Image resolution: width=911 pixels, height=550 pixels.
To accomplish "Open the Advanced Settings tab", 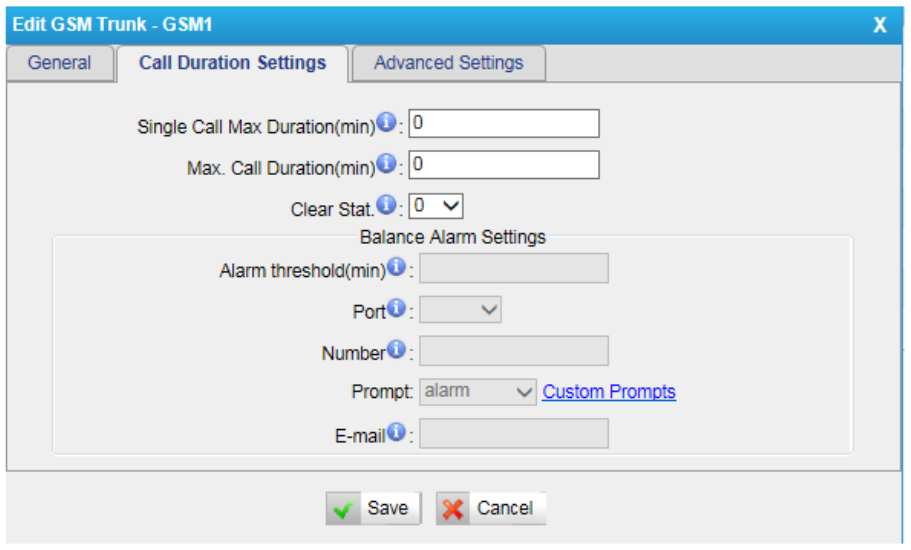I will click(448, 63).
